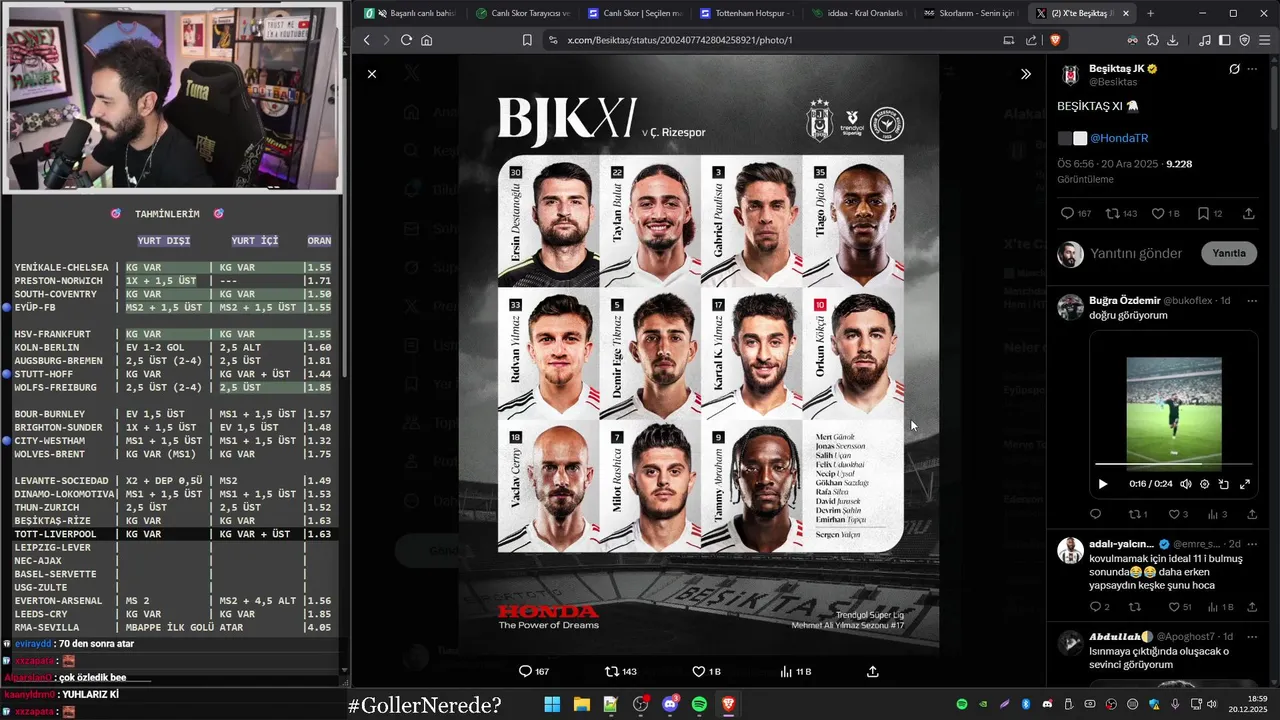
Task: Open Windows Start menu
Action: point(552,705)
